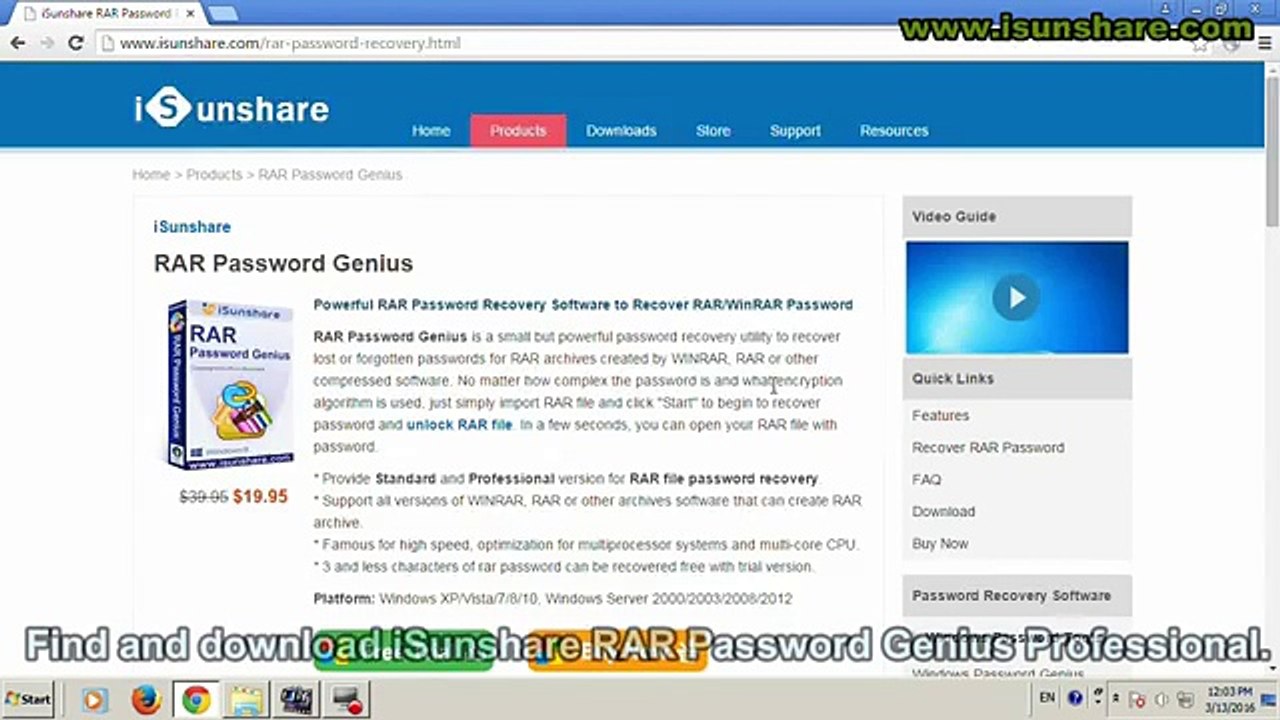Open the media player taskbar icon
Image resolution: width=1280 pixels, height=720 pixels.
click(94, 700)
